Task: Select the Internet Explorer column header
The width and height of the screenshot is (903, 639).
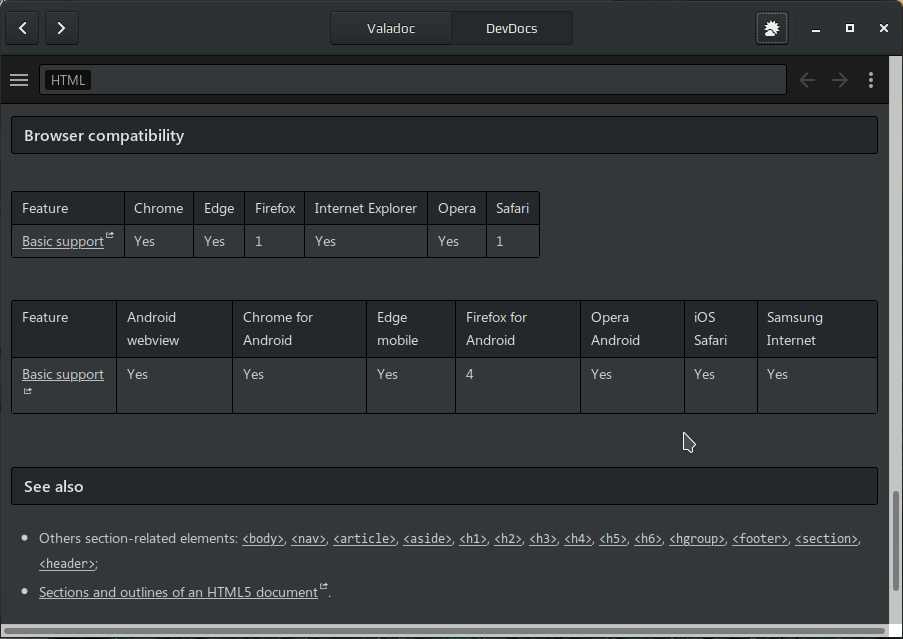Action: pyautogui.click(x=366, y=208)
